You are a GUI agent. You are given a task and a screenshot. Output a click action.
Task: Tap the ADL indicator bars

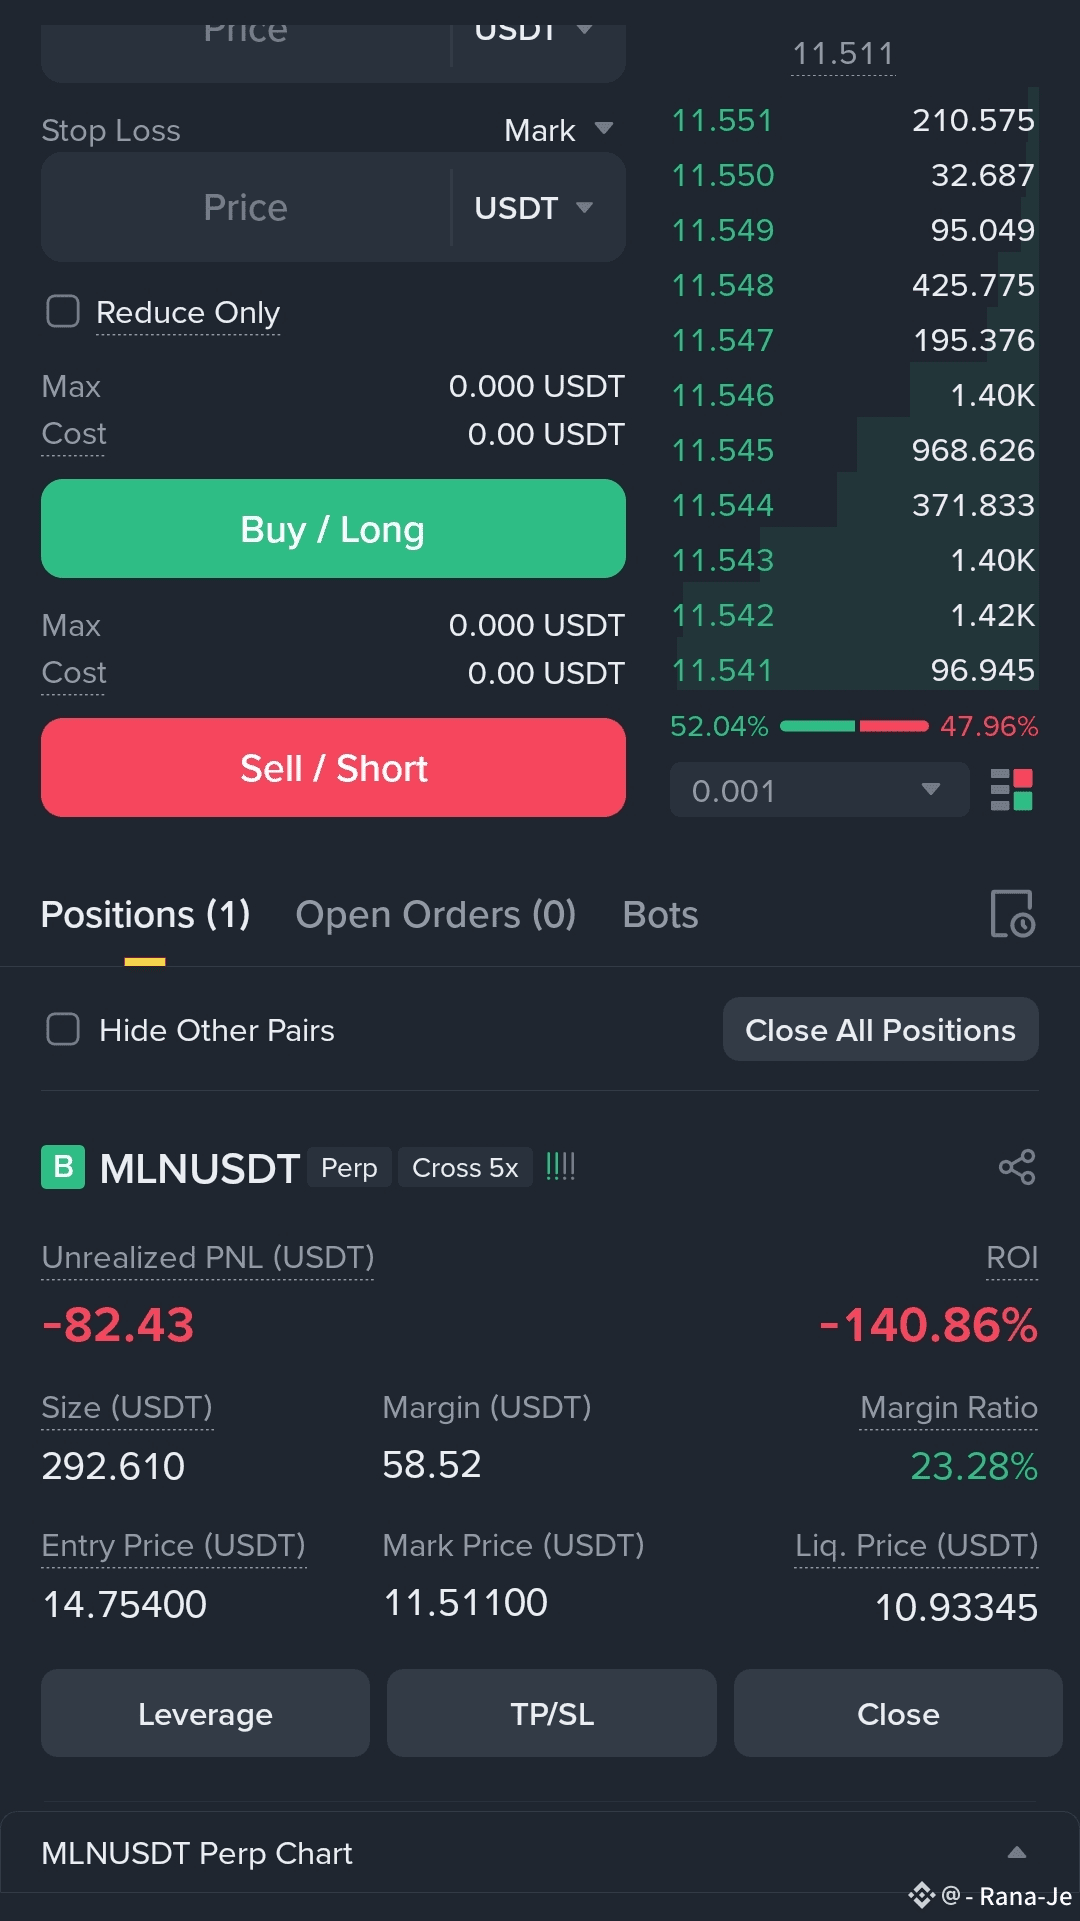(560, 1166)
